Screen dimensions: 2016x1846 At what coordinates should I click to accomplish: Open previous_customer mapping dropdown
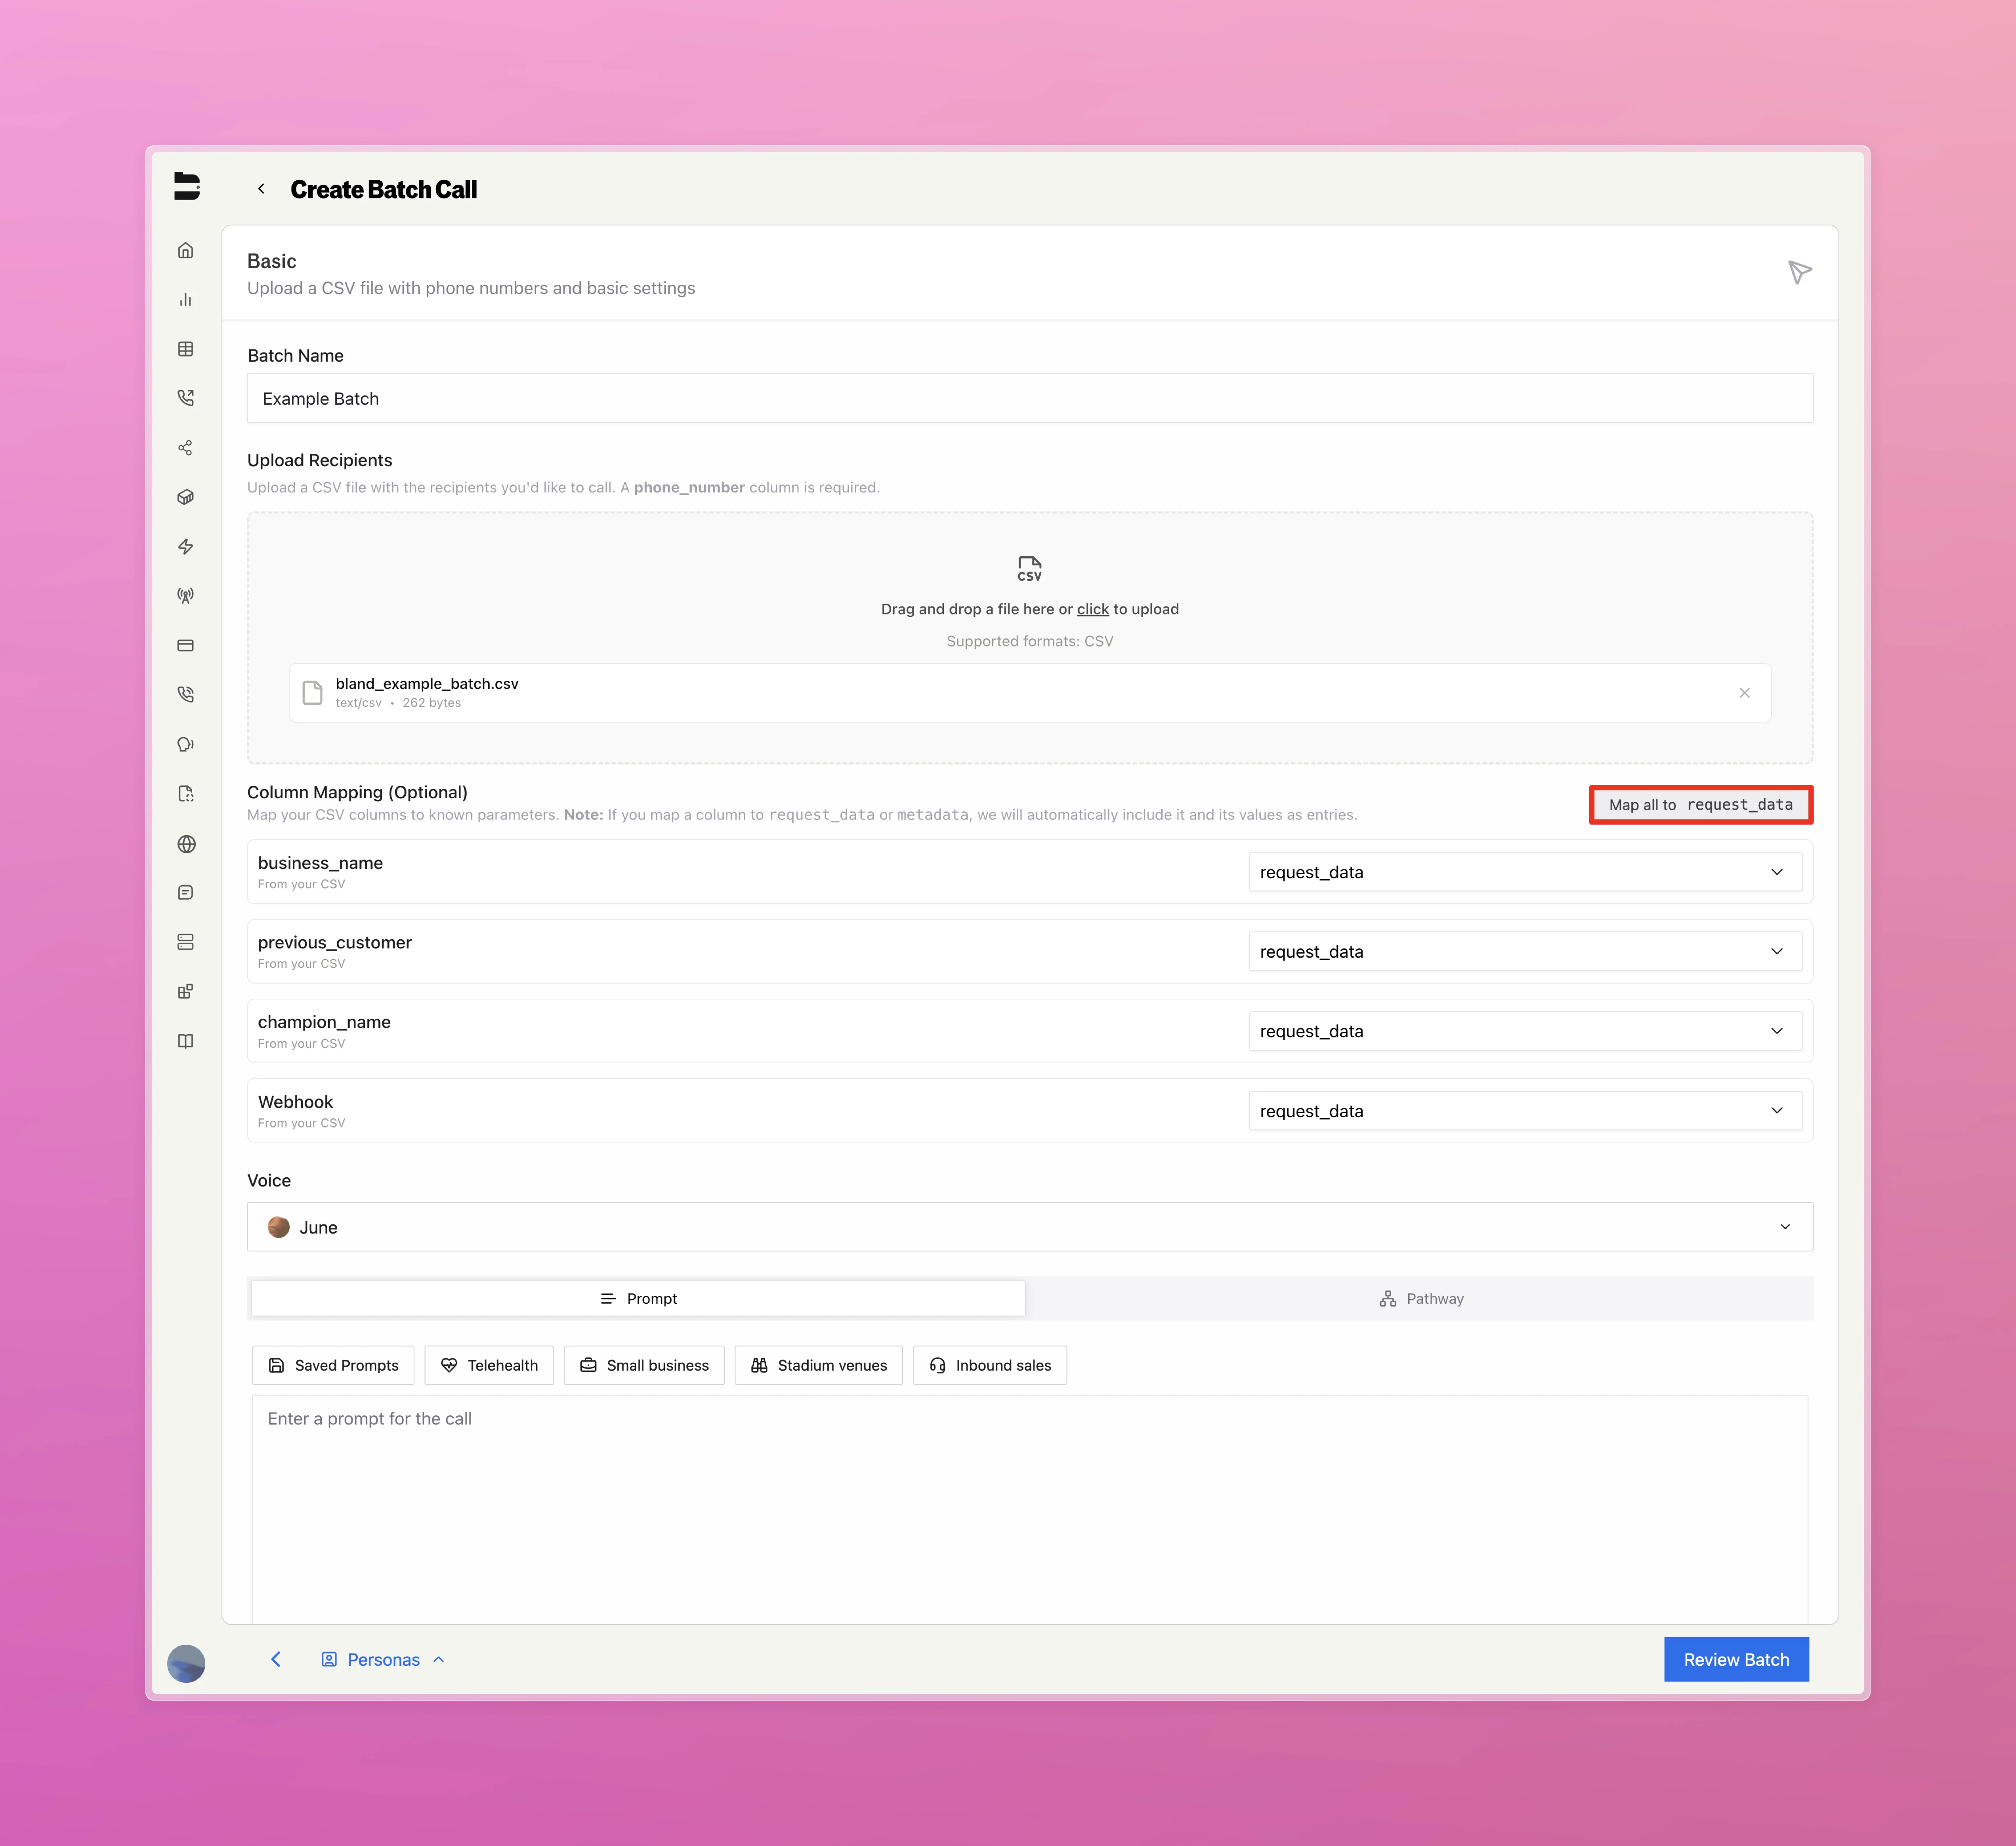click(x=1525, y=951)
